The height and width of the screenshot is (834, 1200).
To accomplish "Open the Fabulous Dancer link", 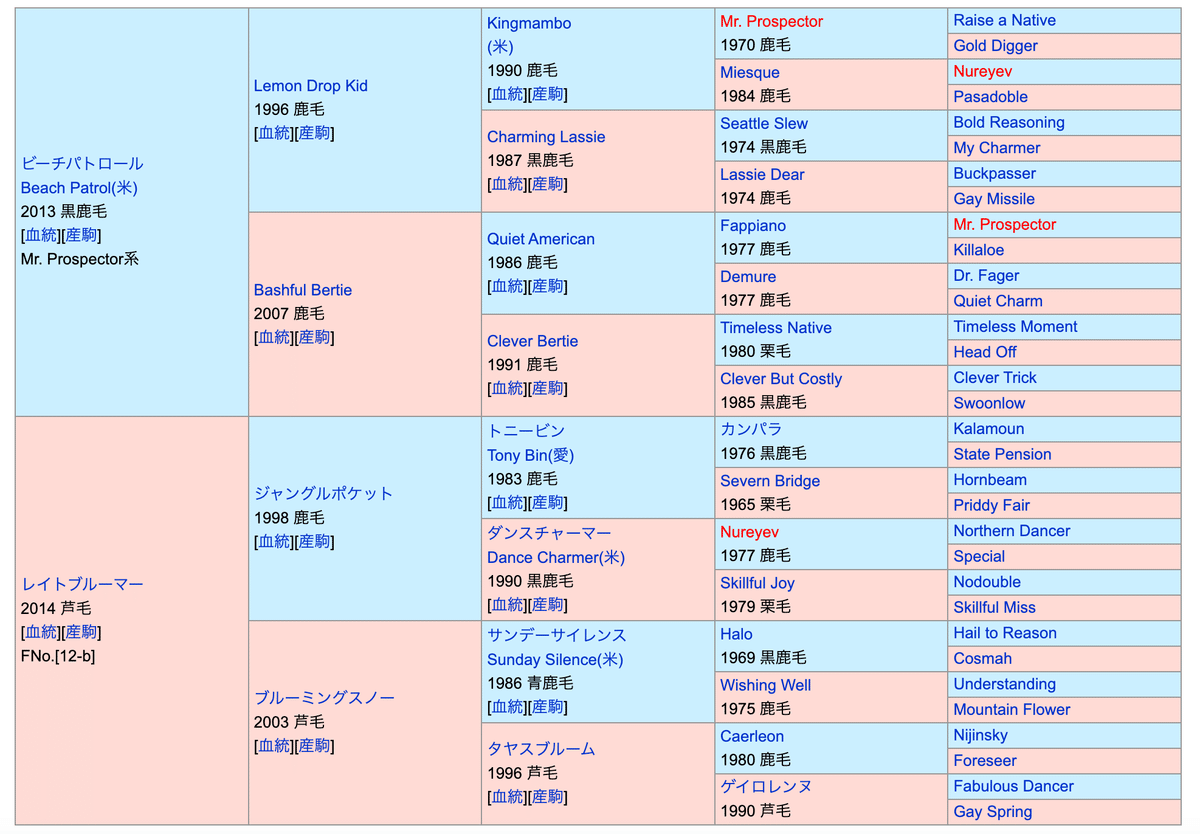I will pyautogui.click(x=1013, y=787).
